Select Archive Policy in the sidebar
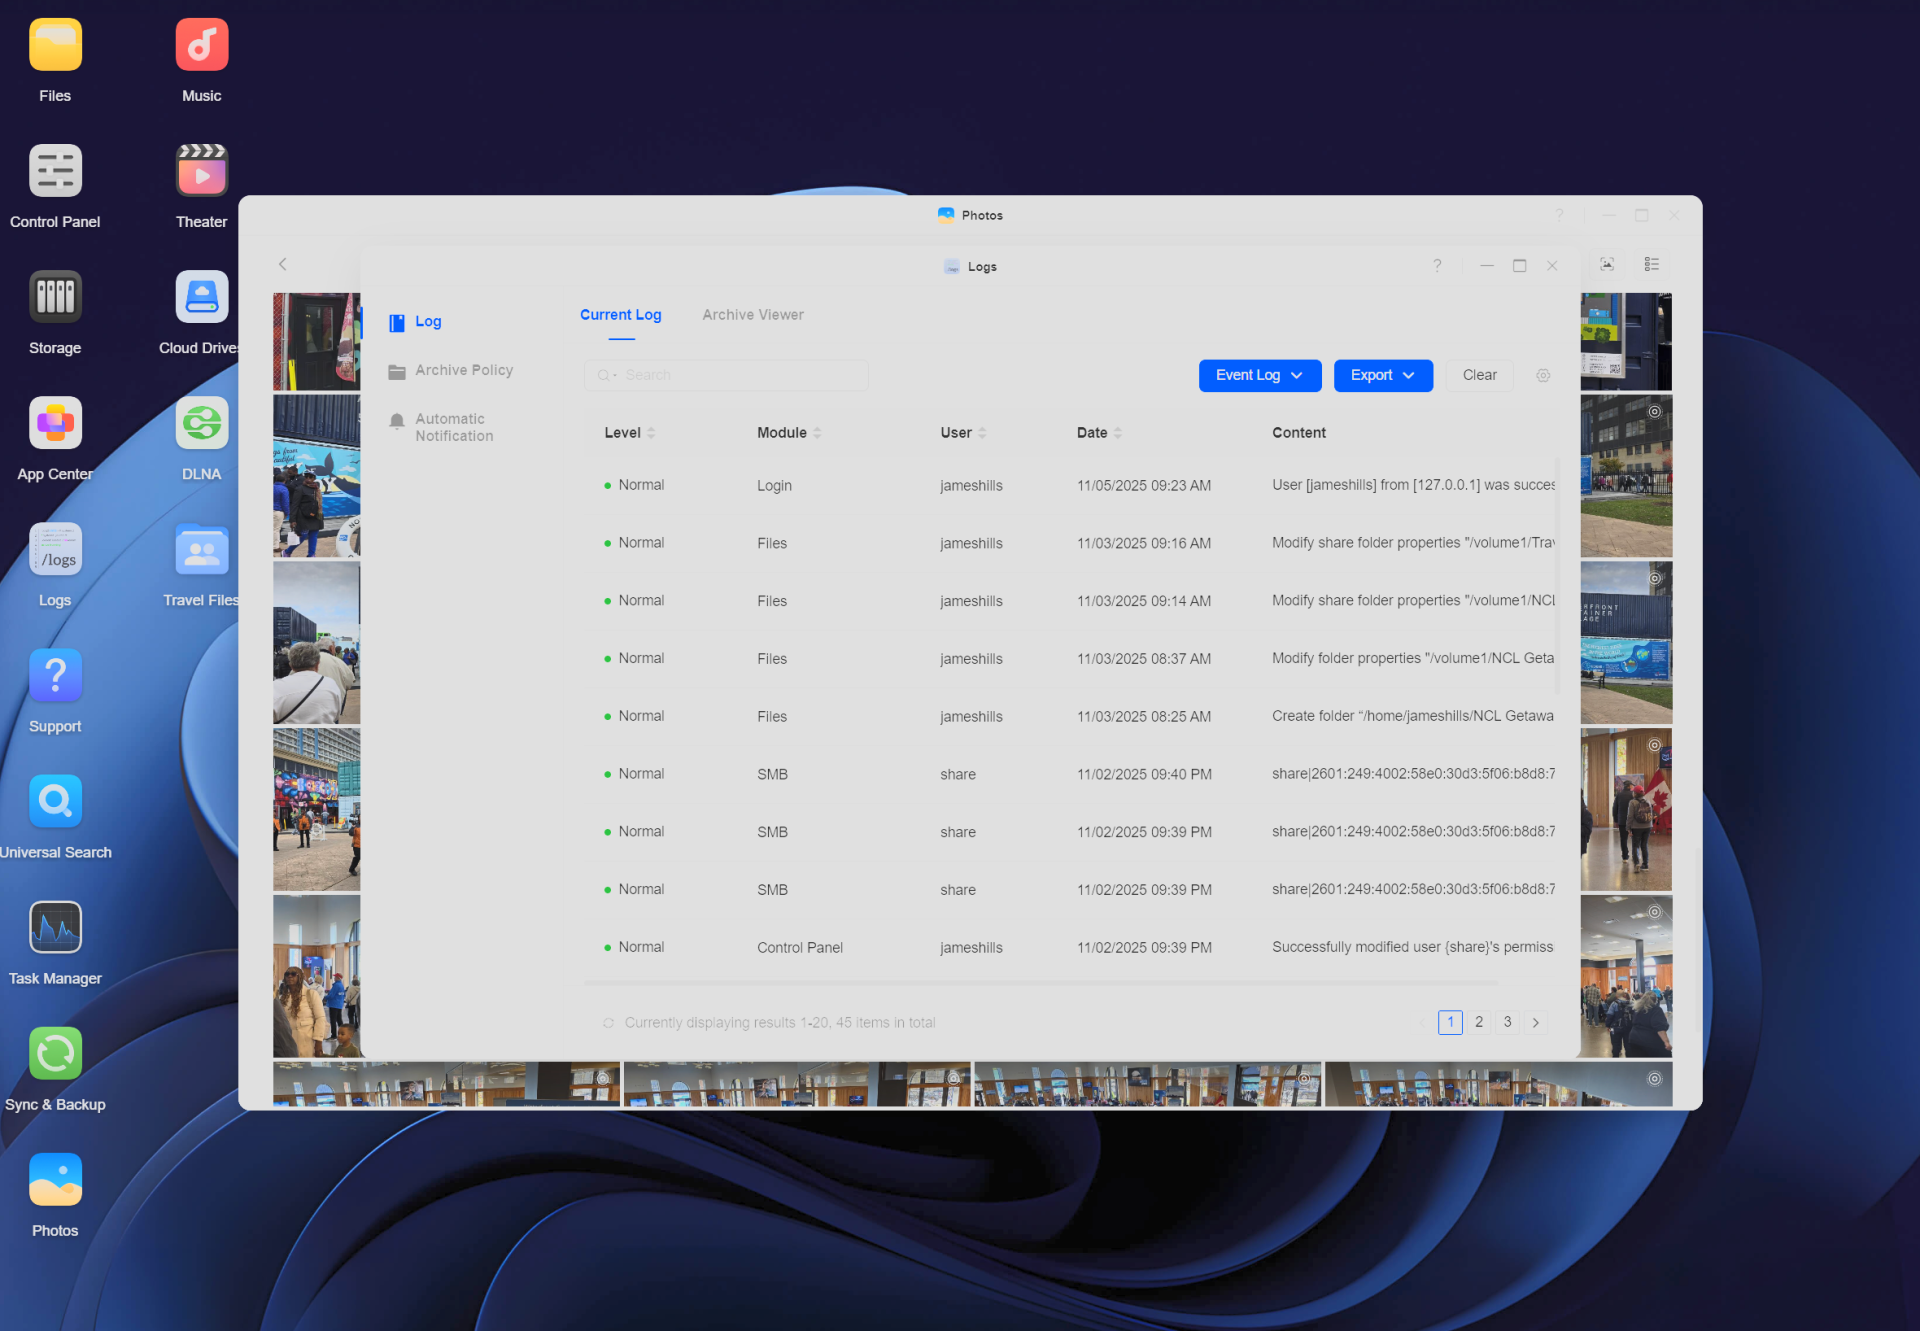1920x1331 pixels. [463, 370]
